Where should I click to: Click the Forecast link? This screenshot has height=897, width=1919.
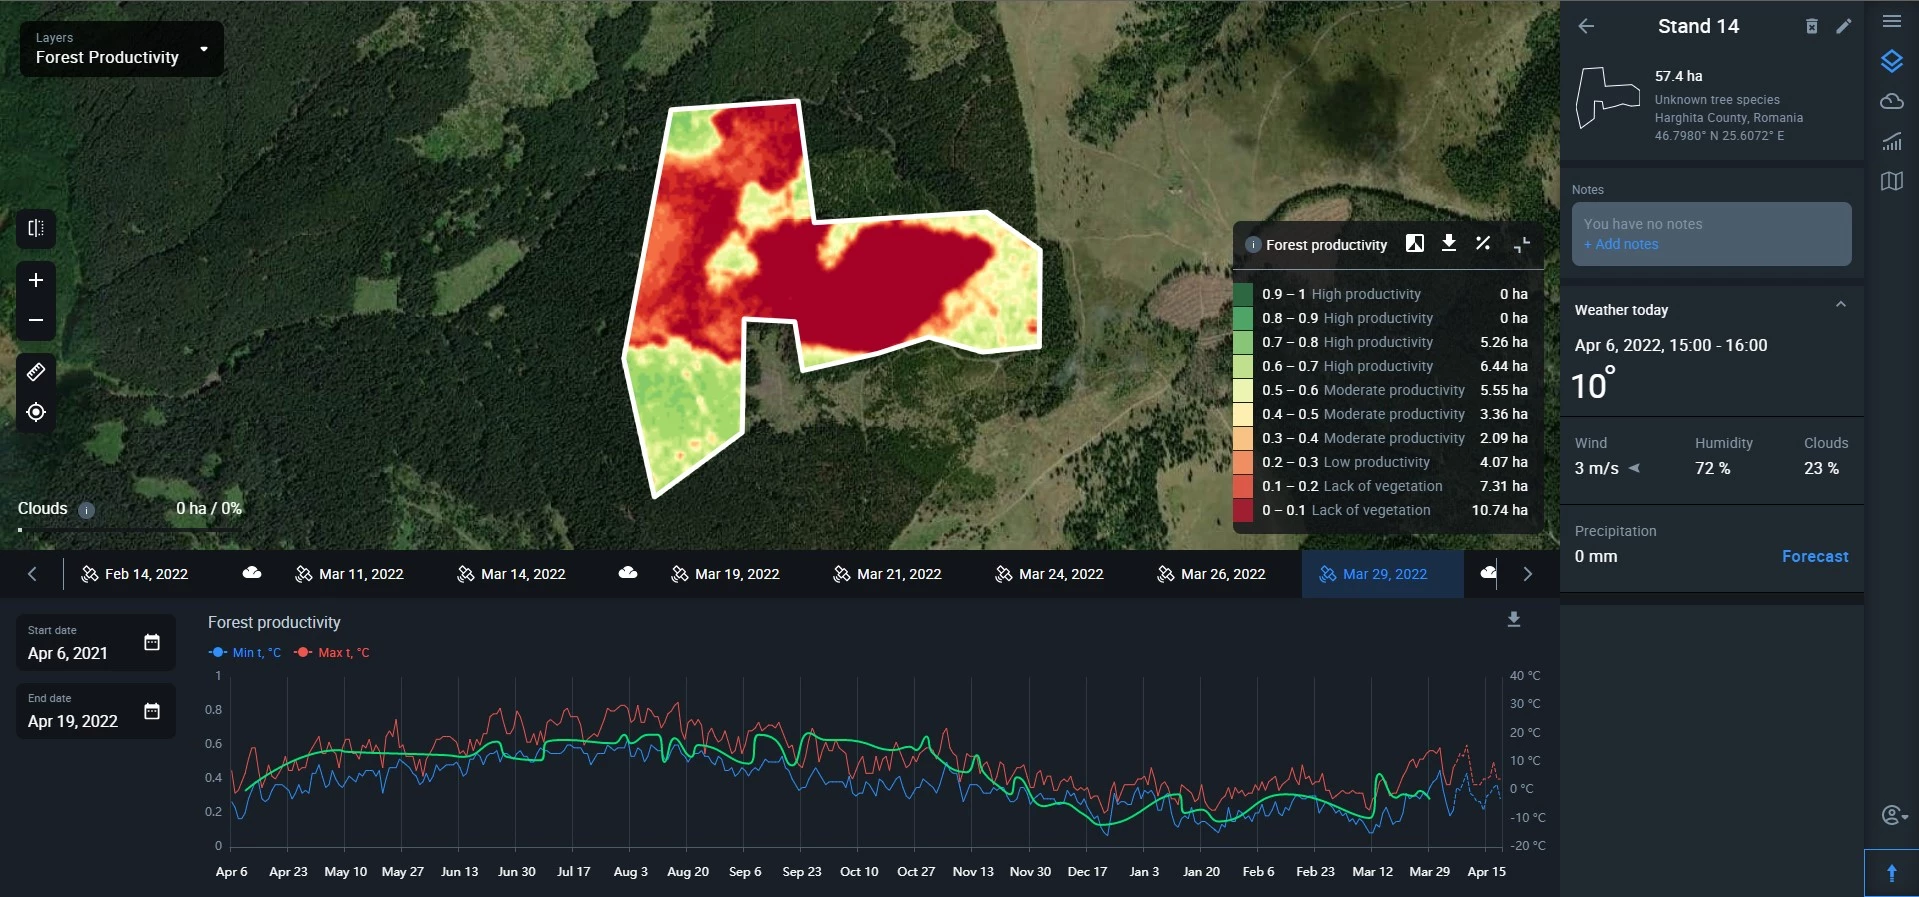[1814, 556]
